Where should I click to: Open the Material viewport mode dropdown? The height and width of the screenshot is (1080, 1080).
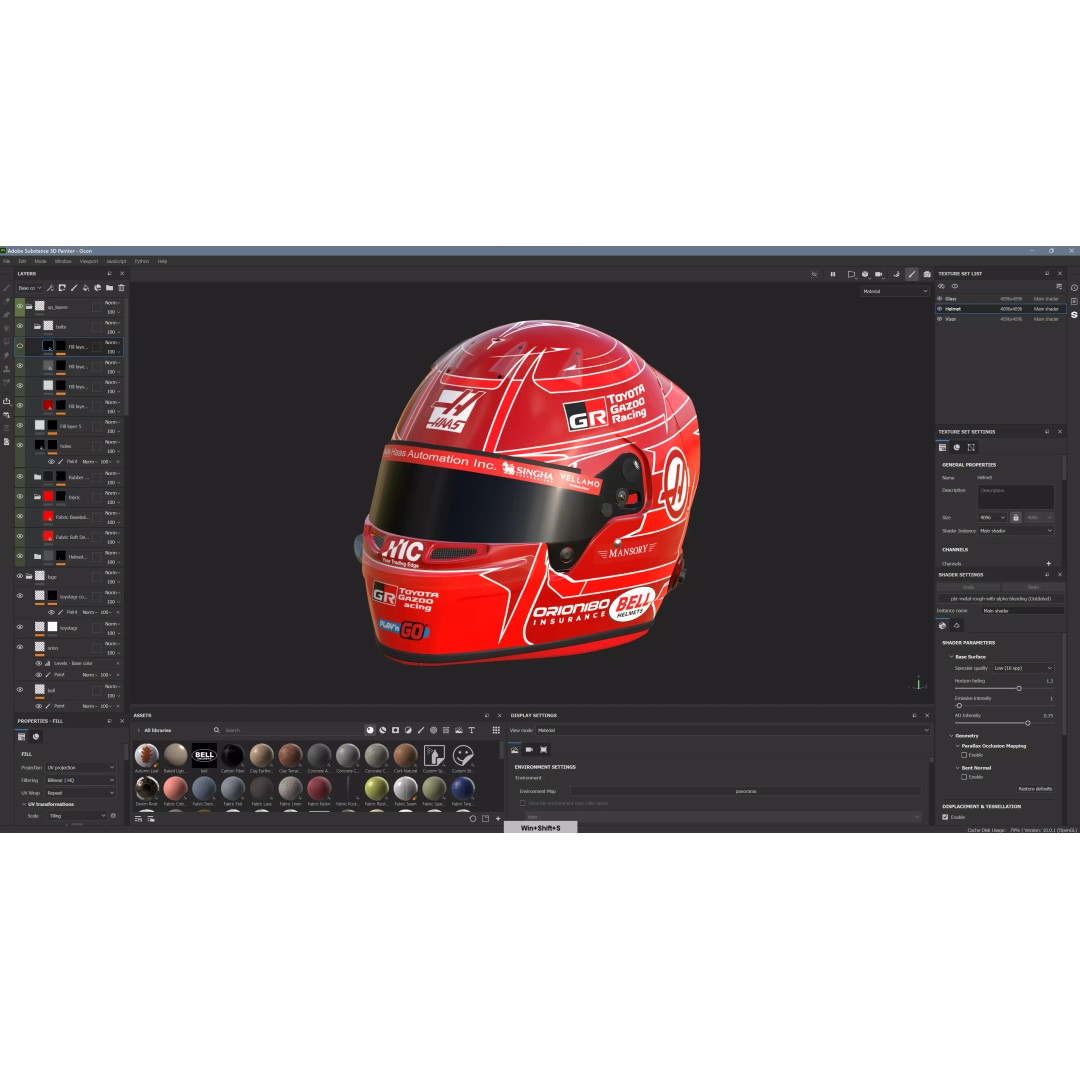pos(895,291)
